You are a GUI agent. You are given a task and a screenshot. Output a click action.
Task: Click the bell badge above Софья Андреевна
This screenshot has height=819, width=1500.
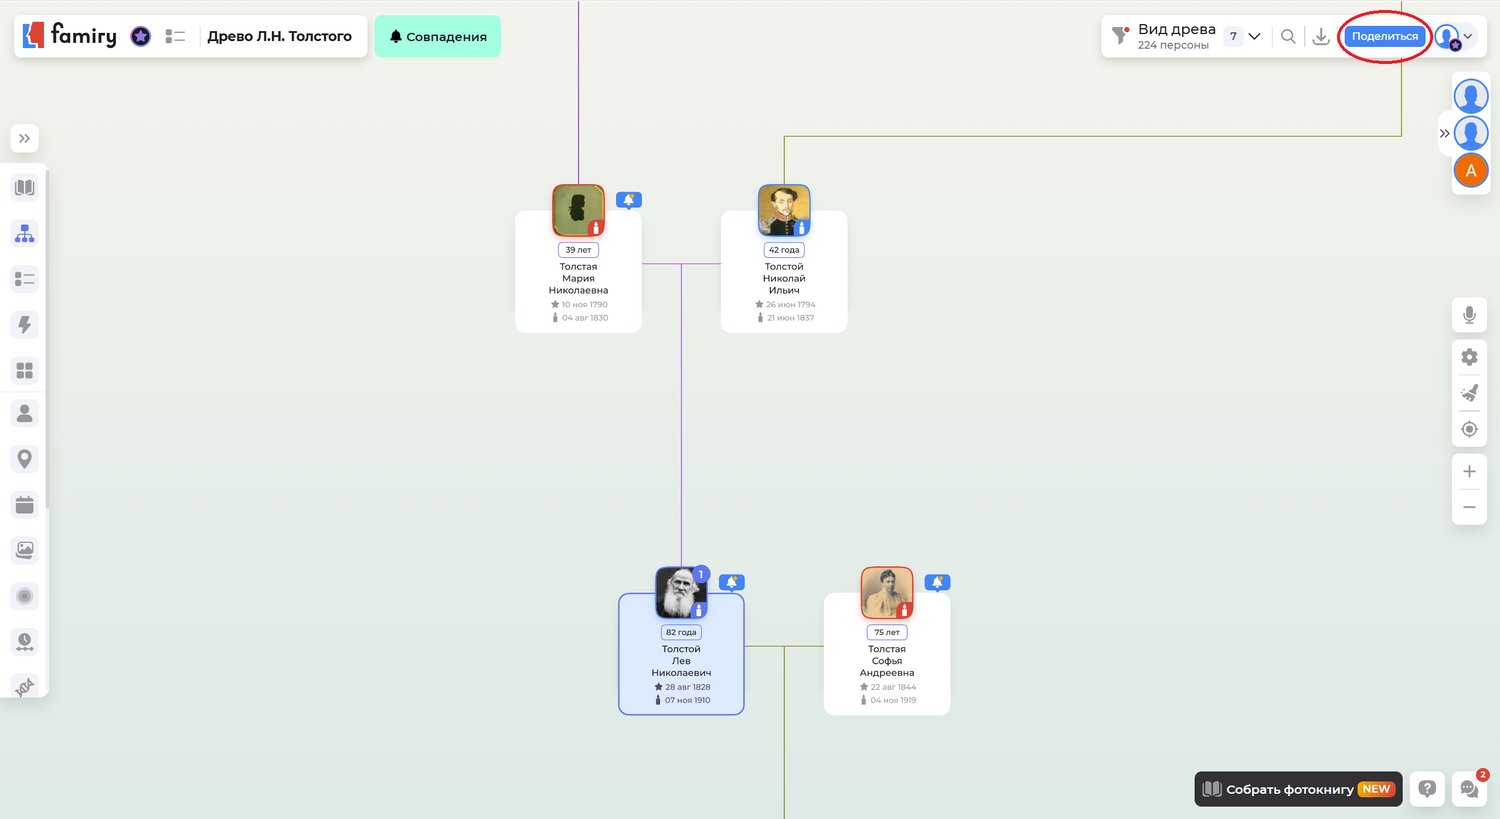click(x=937, y=582)
